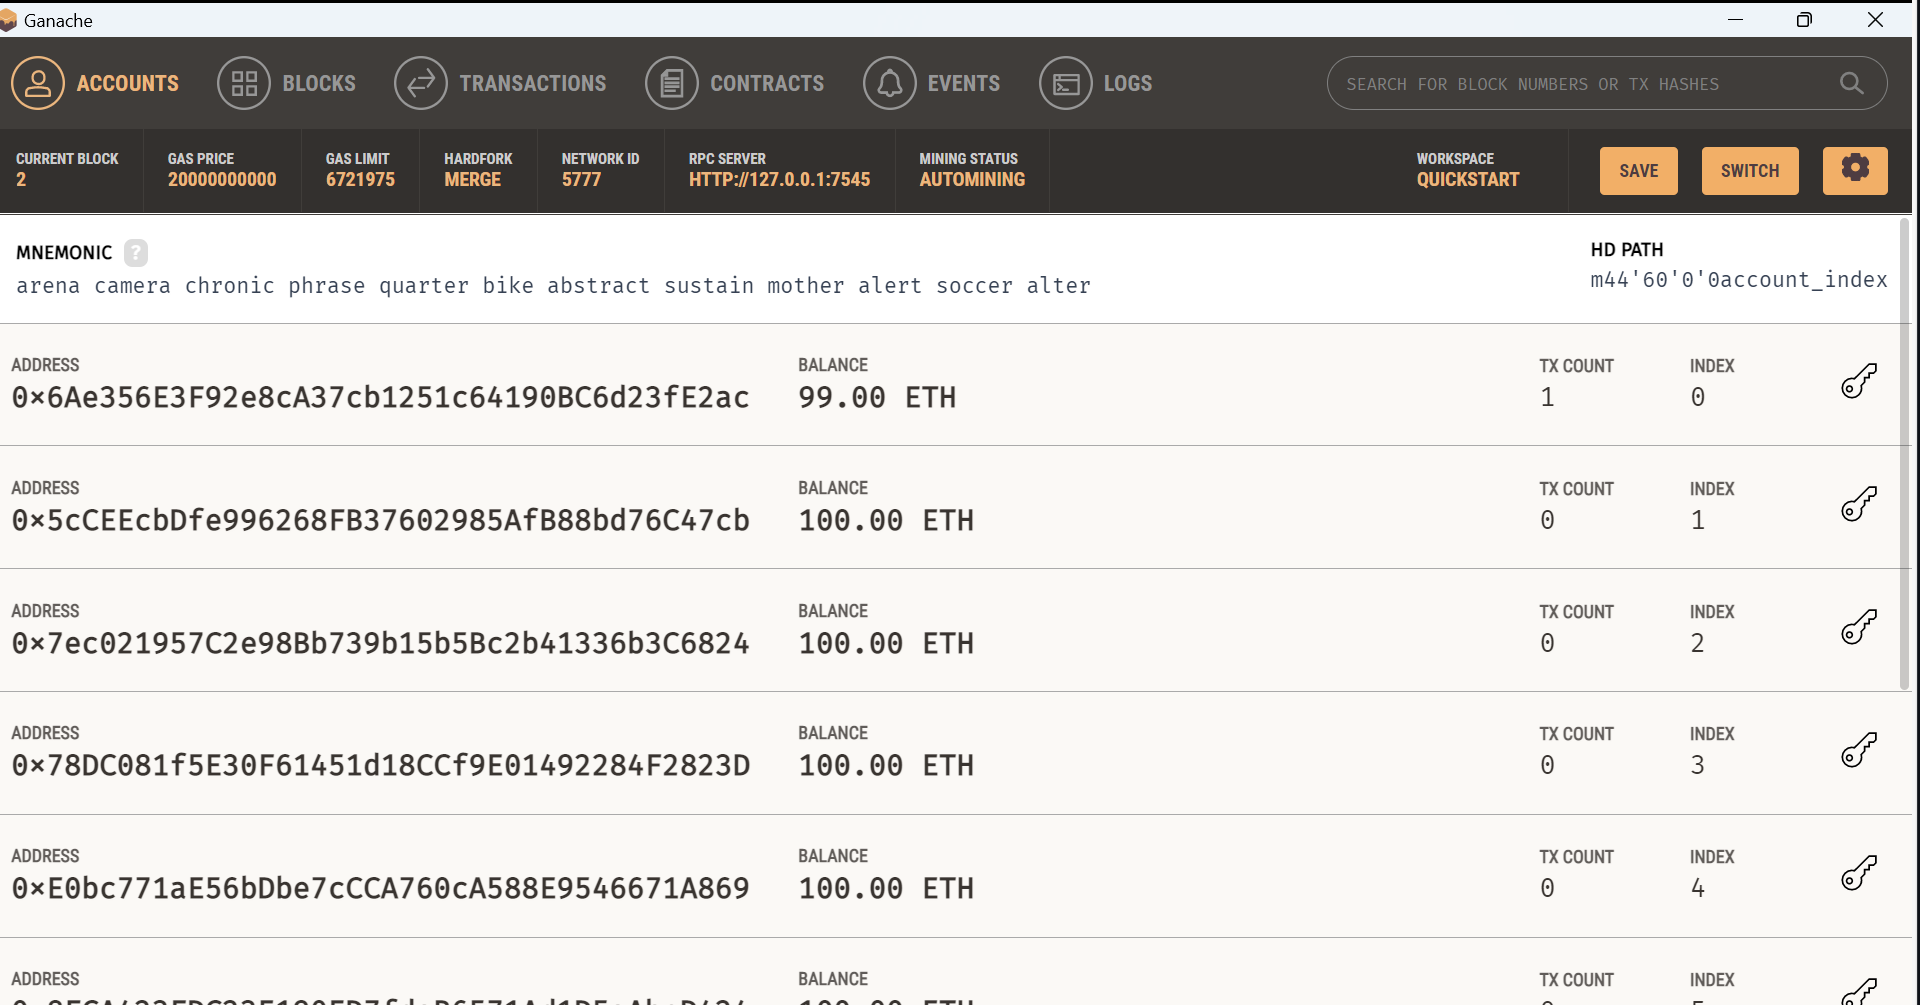1920x1005 pixels.
Task: Click the Blocks grid icon
Action: click(244, 83)
